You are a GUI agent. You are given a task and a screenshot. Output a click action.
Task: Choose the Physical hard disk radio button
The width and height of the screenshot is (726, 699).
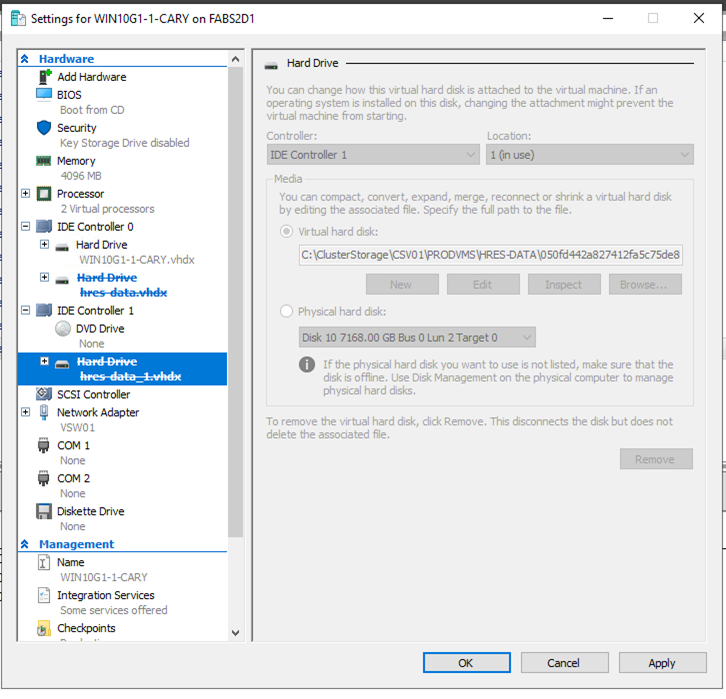click(x=288, y=312)
